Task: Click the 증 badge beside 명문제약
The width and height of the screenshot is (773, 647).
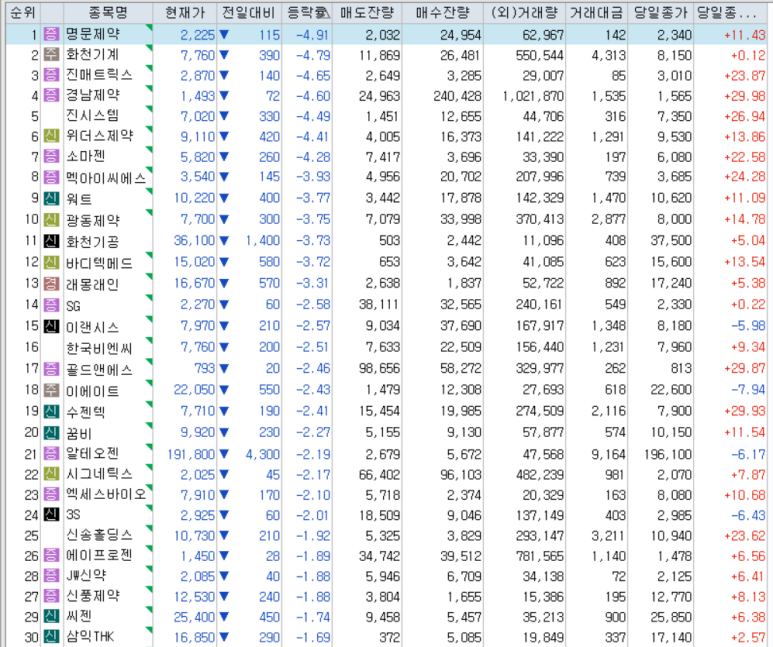Action: (x=51, y=34)
